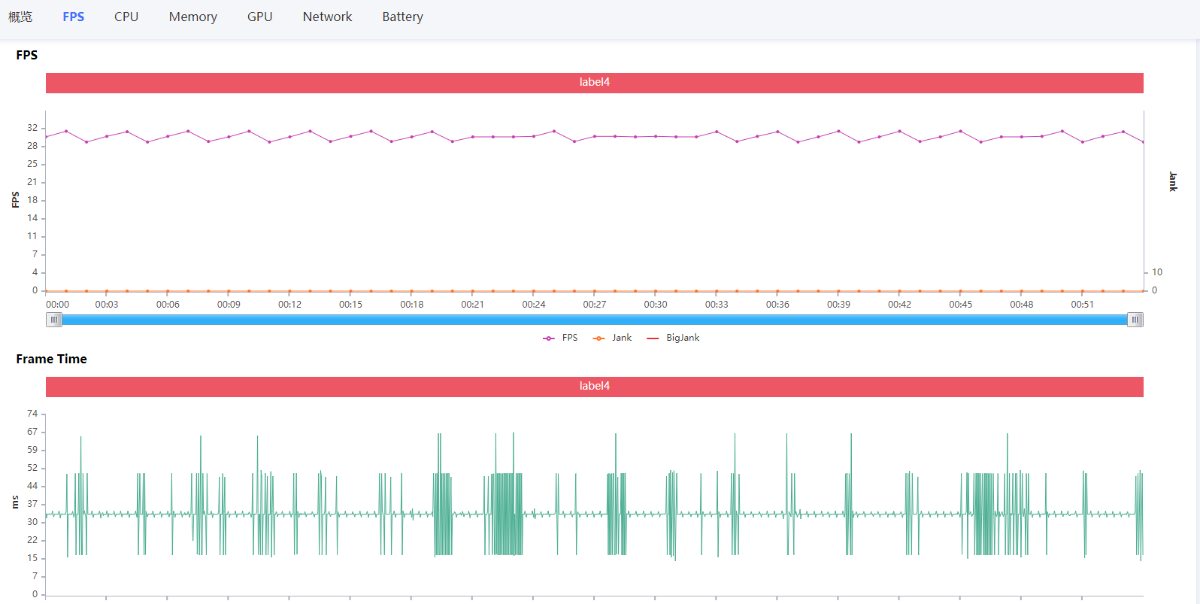Click the 00:51 label on the FPS time axis
This screenshot has height=604, width=1200.
point(1082,304)
